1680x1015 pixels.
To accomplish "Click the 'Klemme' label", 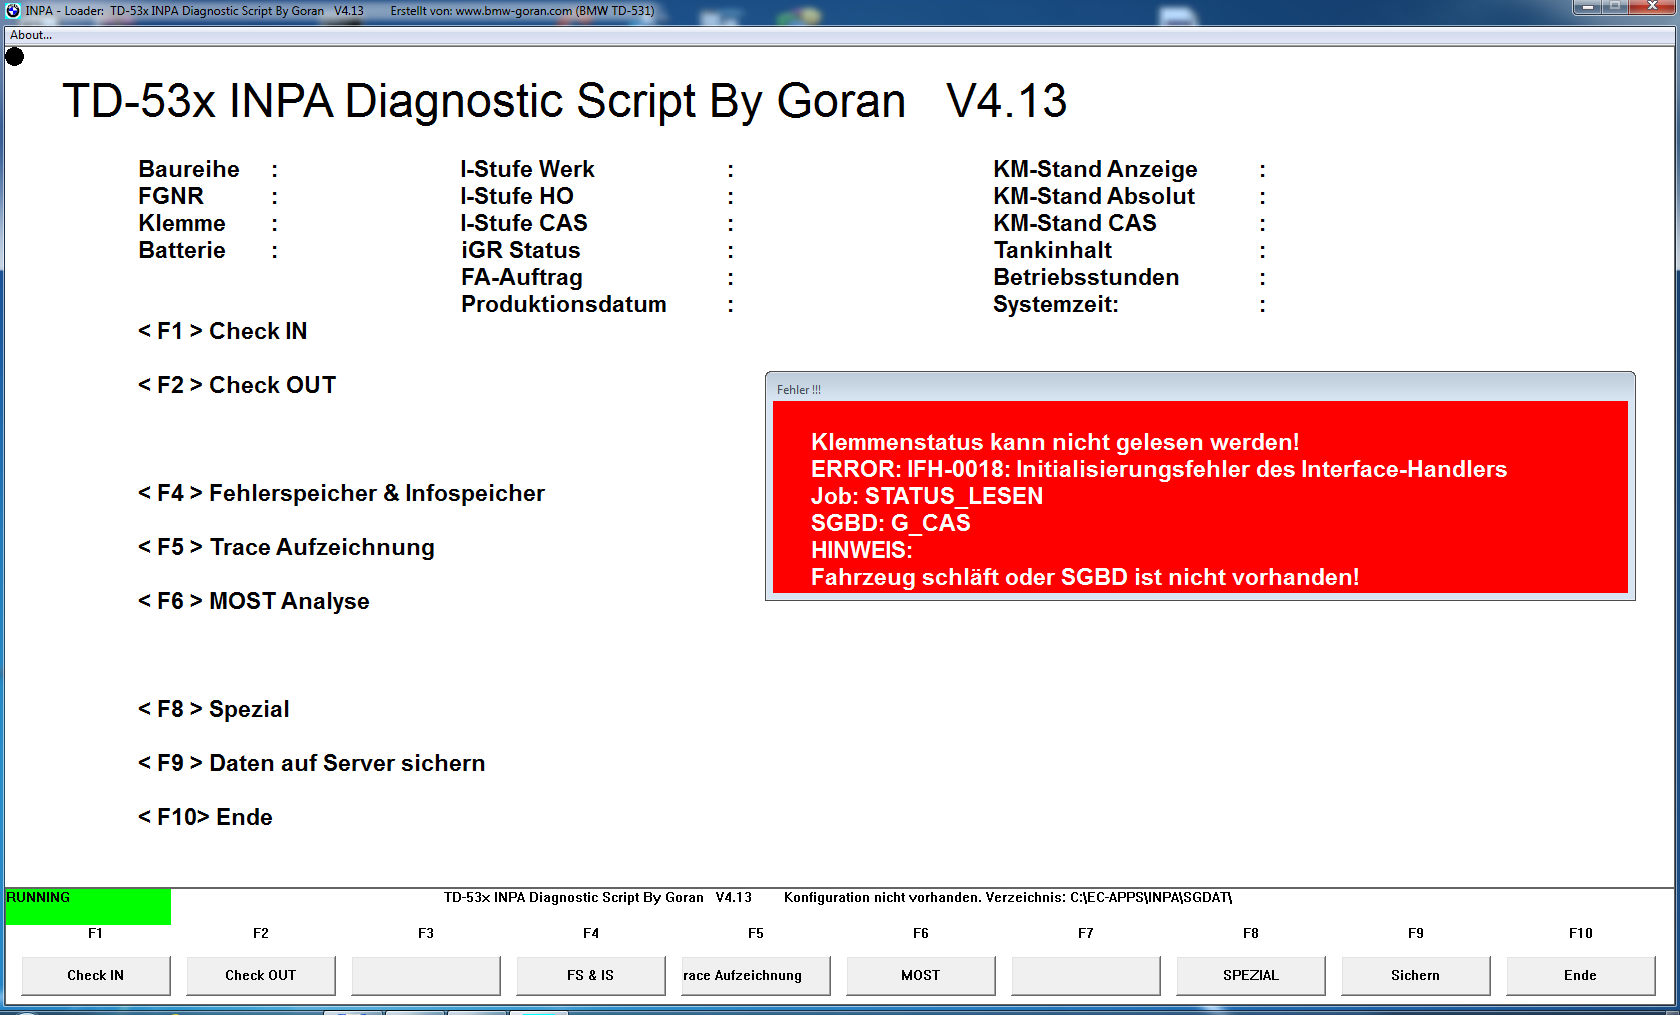I will pos(182,223).
